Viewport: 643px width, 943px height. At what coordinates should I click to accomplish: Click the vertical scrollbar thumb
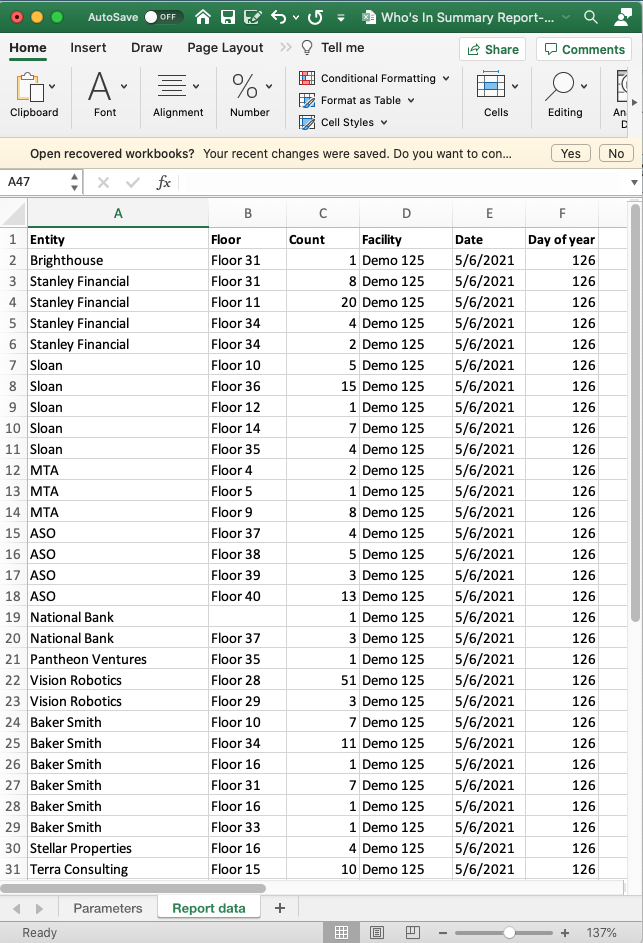[635, 413]
